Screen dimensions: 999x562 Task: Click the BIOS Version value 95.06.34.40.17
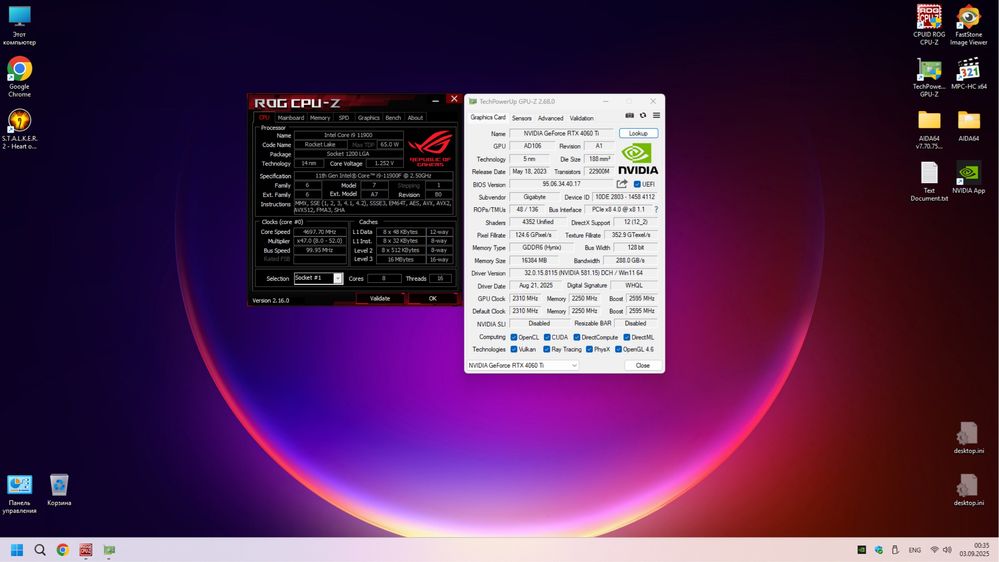pyautogui.click(x=561, y=184)
